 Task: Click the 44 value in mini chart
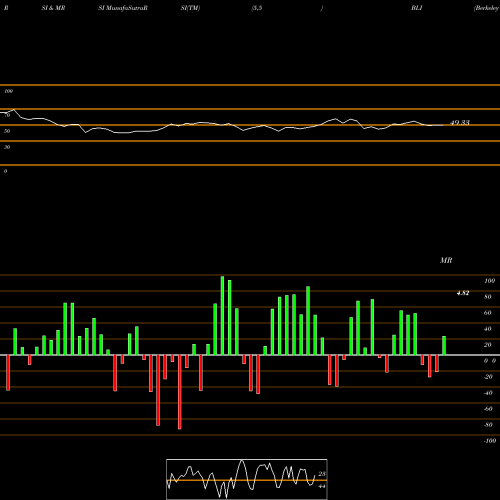tap(322, 486)
